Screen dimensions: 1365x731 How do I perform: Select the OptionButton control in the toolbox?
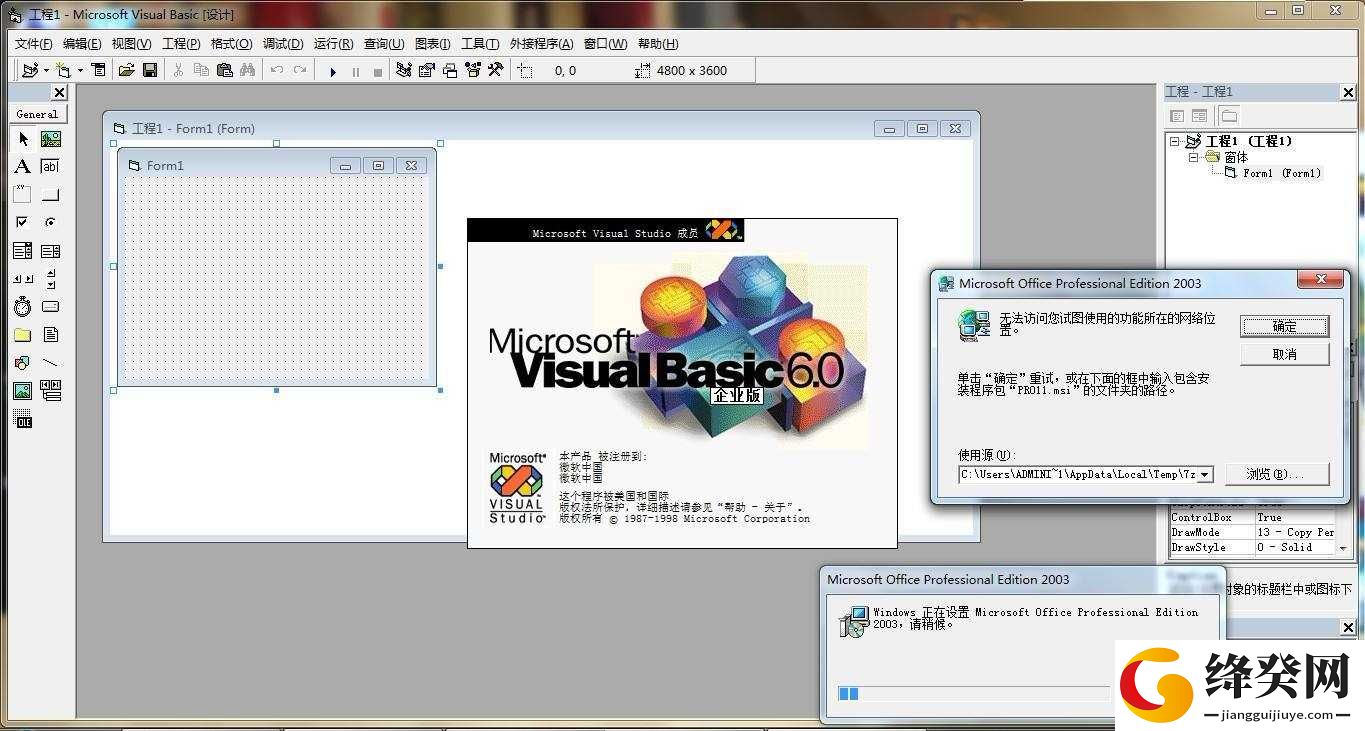coord(50,223)
